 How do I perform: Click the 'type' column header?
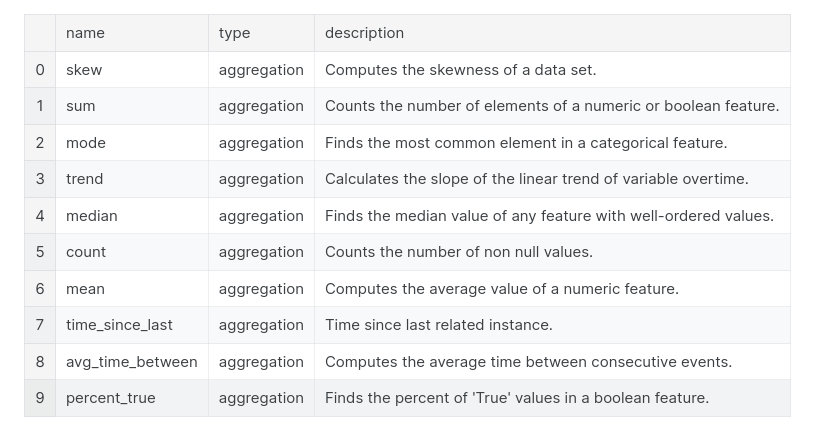234,33
